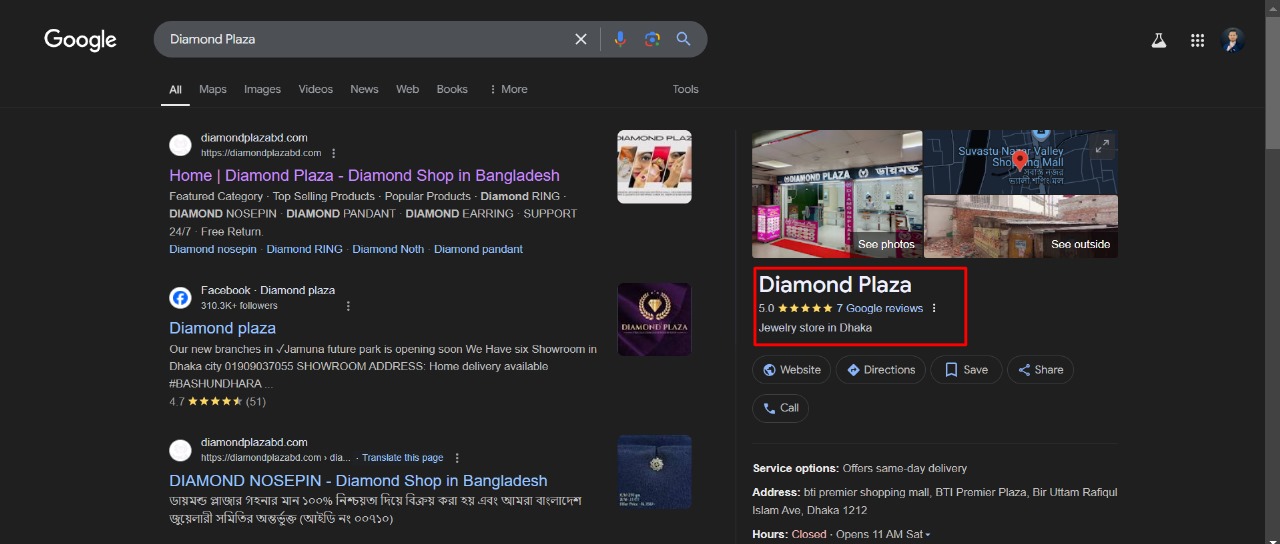
Task: Click inside the Diamond Plaza search field
Action: [360, 39]
